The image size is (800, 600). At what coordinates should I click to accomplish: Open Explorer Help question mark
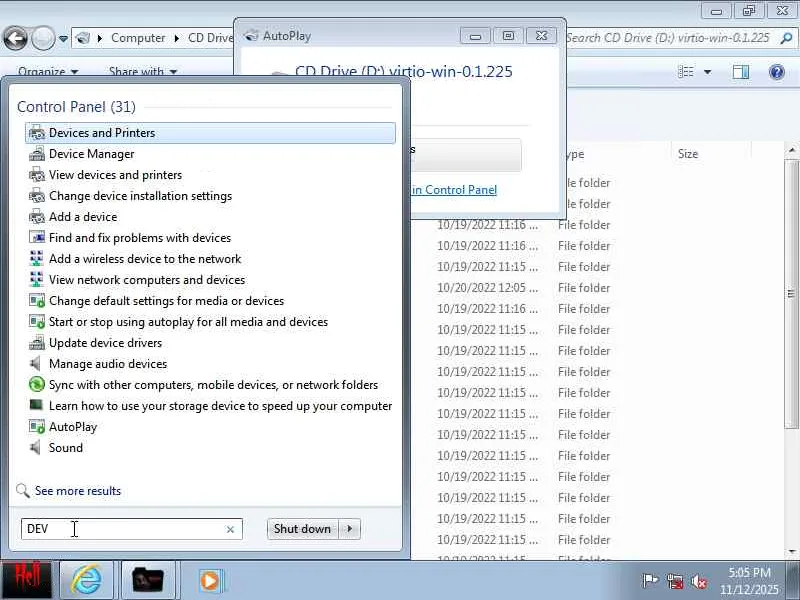click(x=777, y=72)
